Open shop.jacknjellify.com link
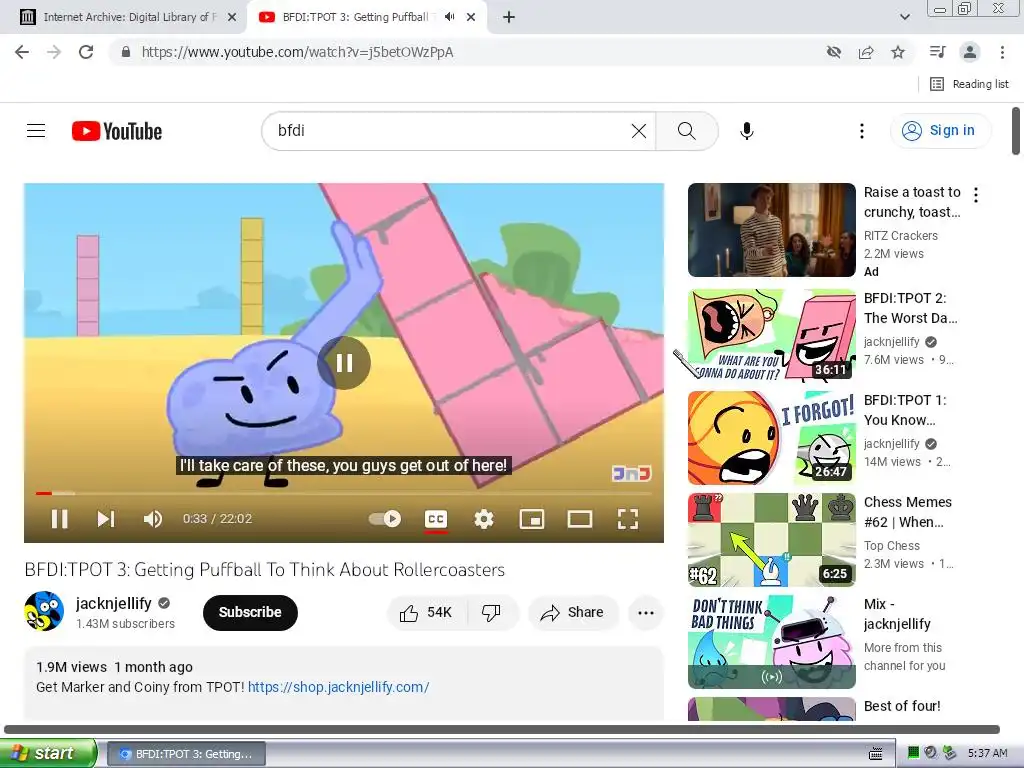1024x768 pixels. tap(338, 687)
